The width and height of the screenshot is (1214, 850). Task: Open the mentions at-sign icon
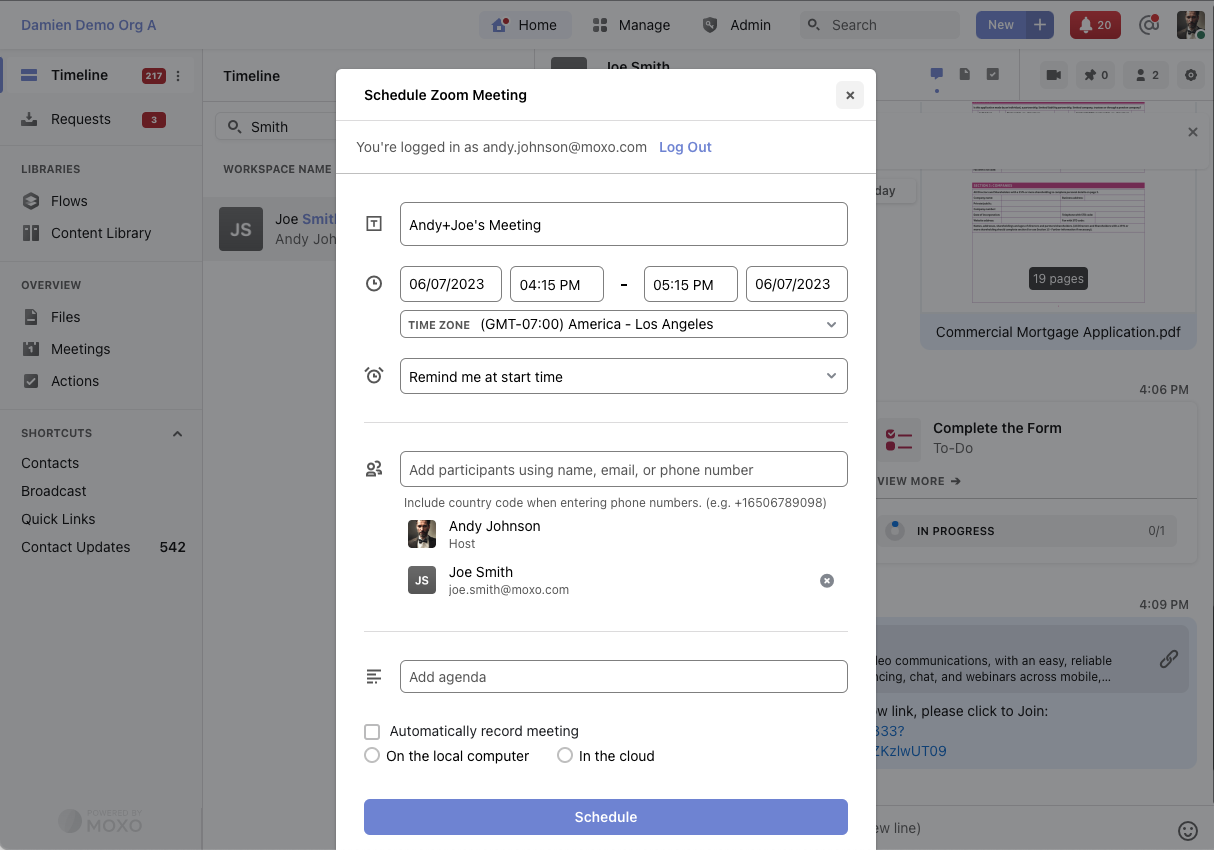(x=1149, y=25)
